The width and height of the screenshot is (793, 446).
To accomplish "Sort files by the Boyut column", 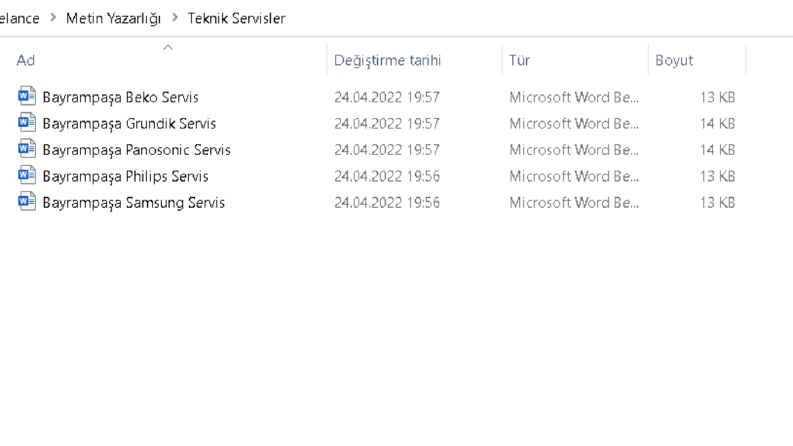I will tap(674, 60).
